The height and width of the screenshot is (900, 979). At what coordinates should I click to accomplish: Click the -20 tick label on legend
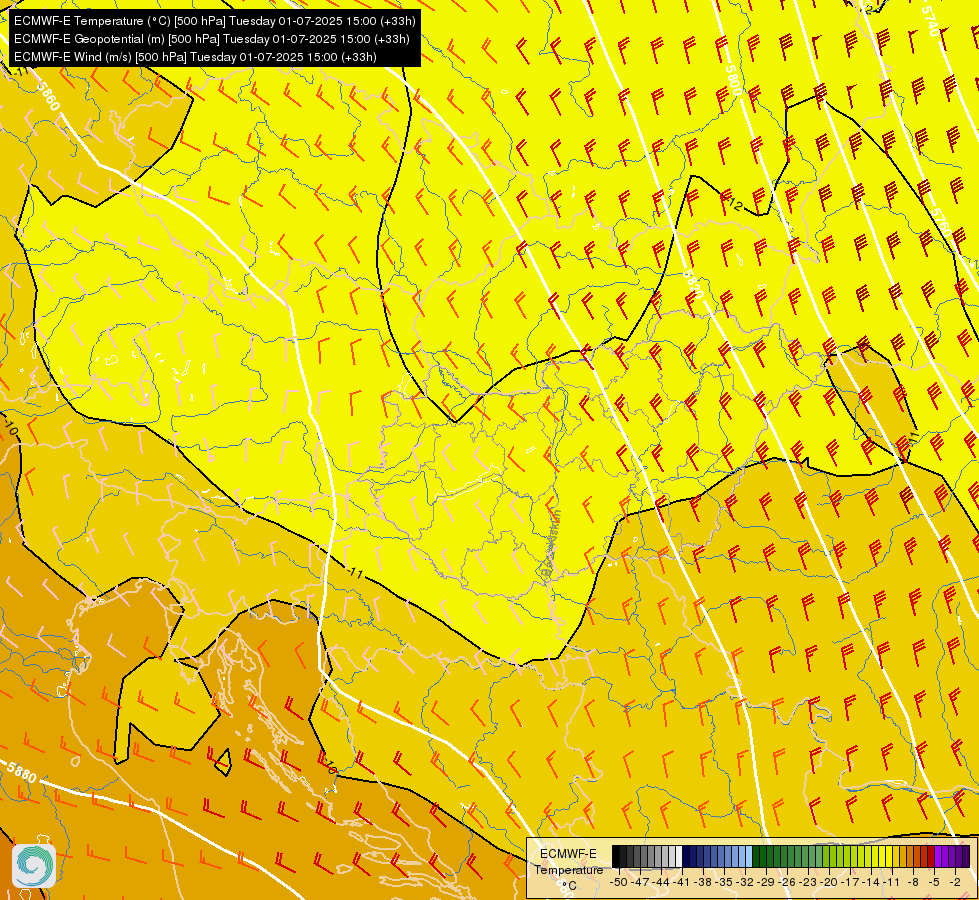click(x=829, y=883)
